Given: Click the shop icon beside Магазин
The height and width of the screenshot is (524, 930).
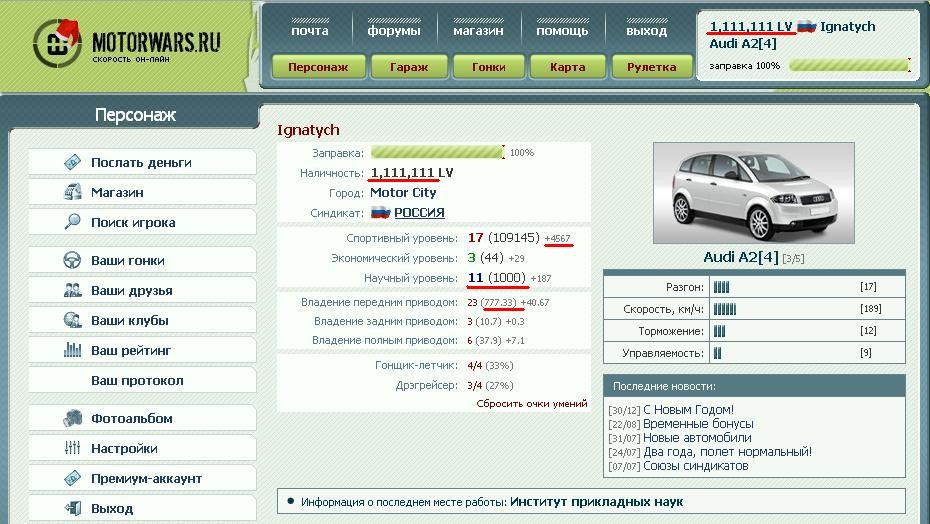Looking at the screenshot, I should click(x=72, y=192).
